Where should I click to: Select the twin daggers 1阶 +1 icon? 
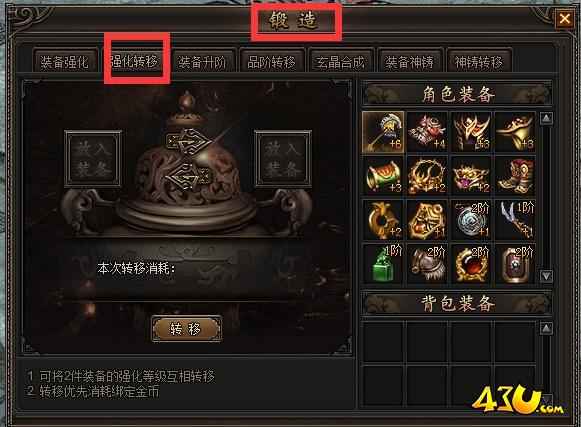point(515,220)
